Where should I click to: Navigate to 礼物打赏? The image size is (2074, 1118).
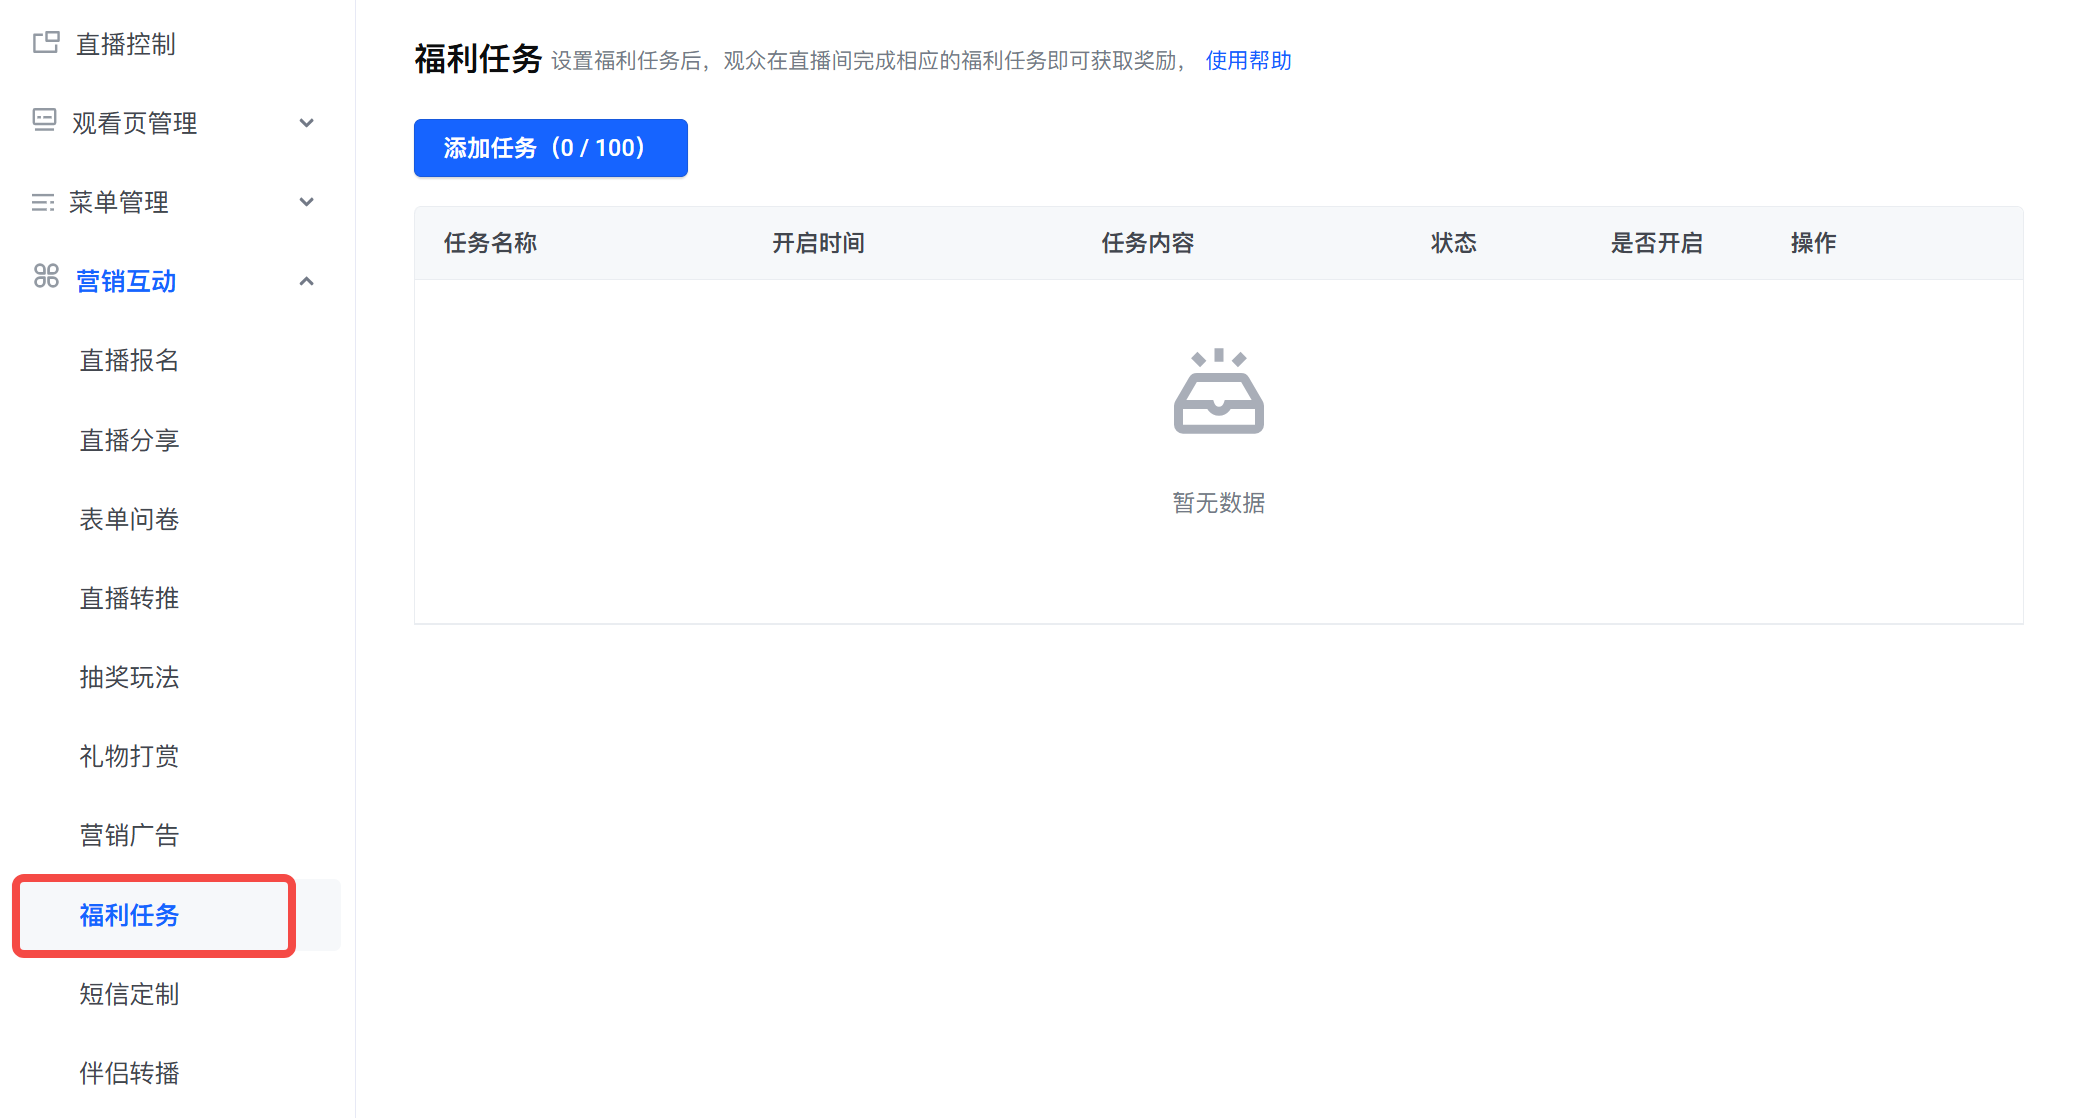pyautogui.click(x=129, y=756)
